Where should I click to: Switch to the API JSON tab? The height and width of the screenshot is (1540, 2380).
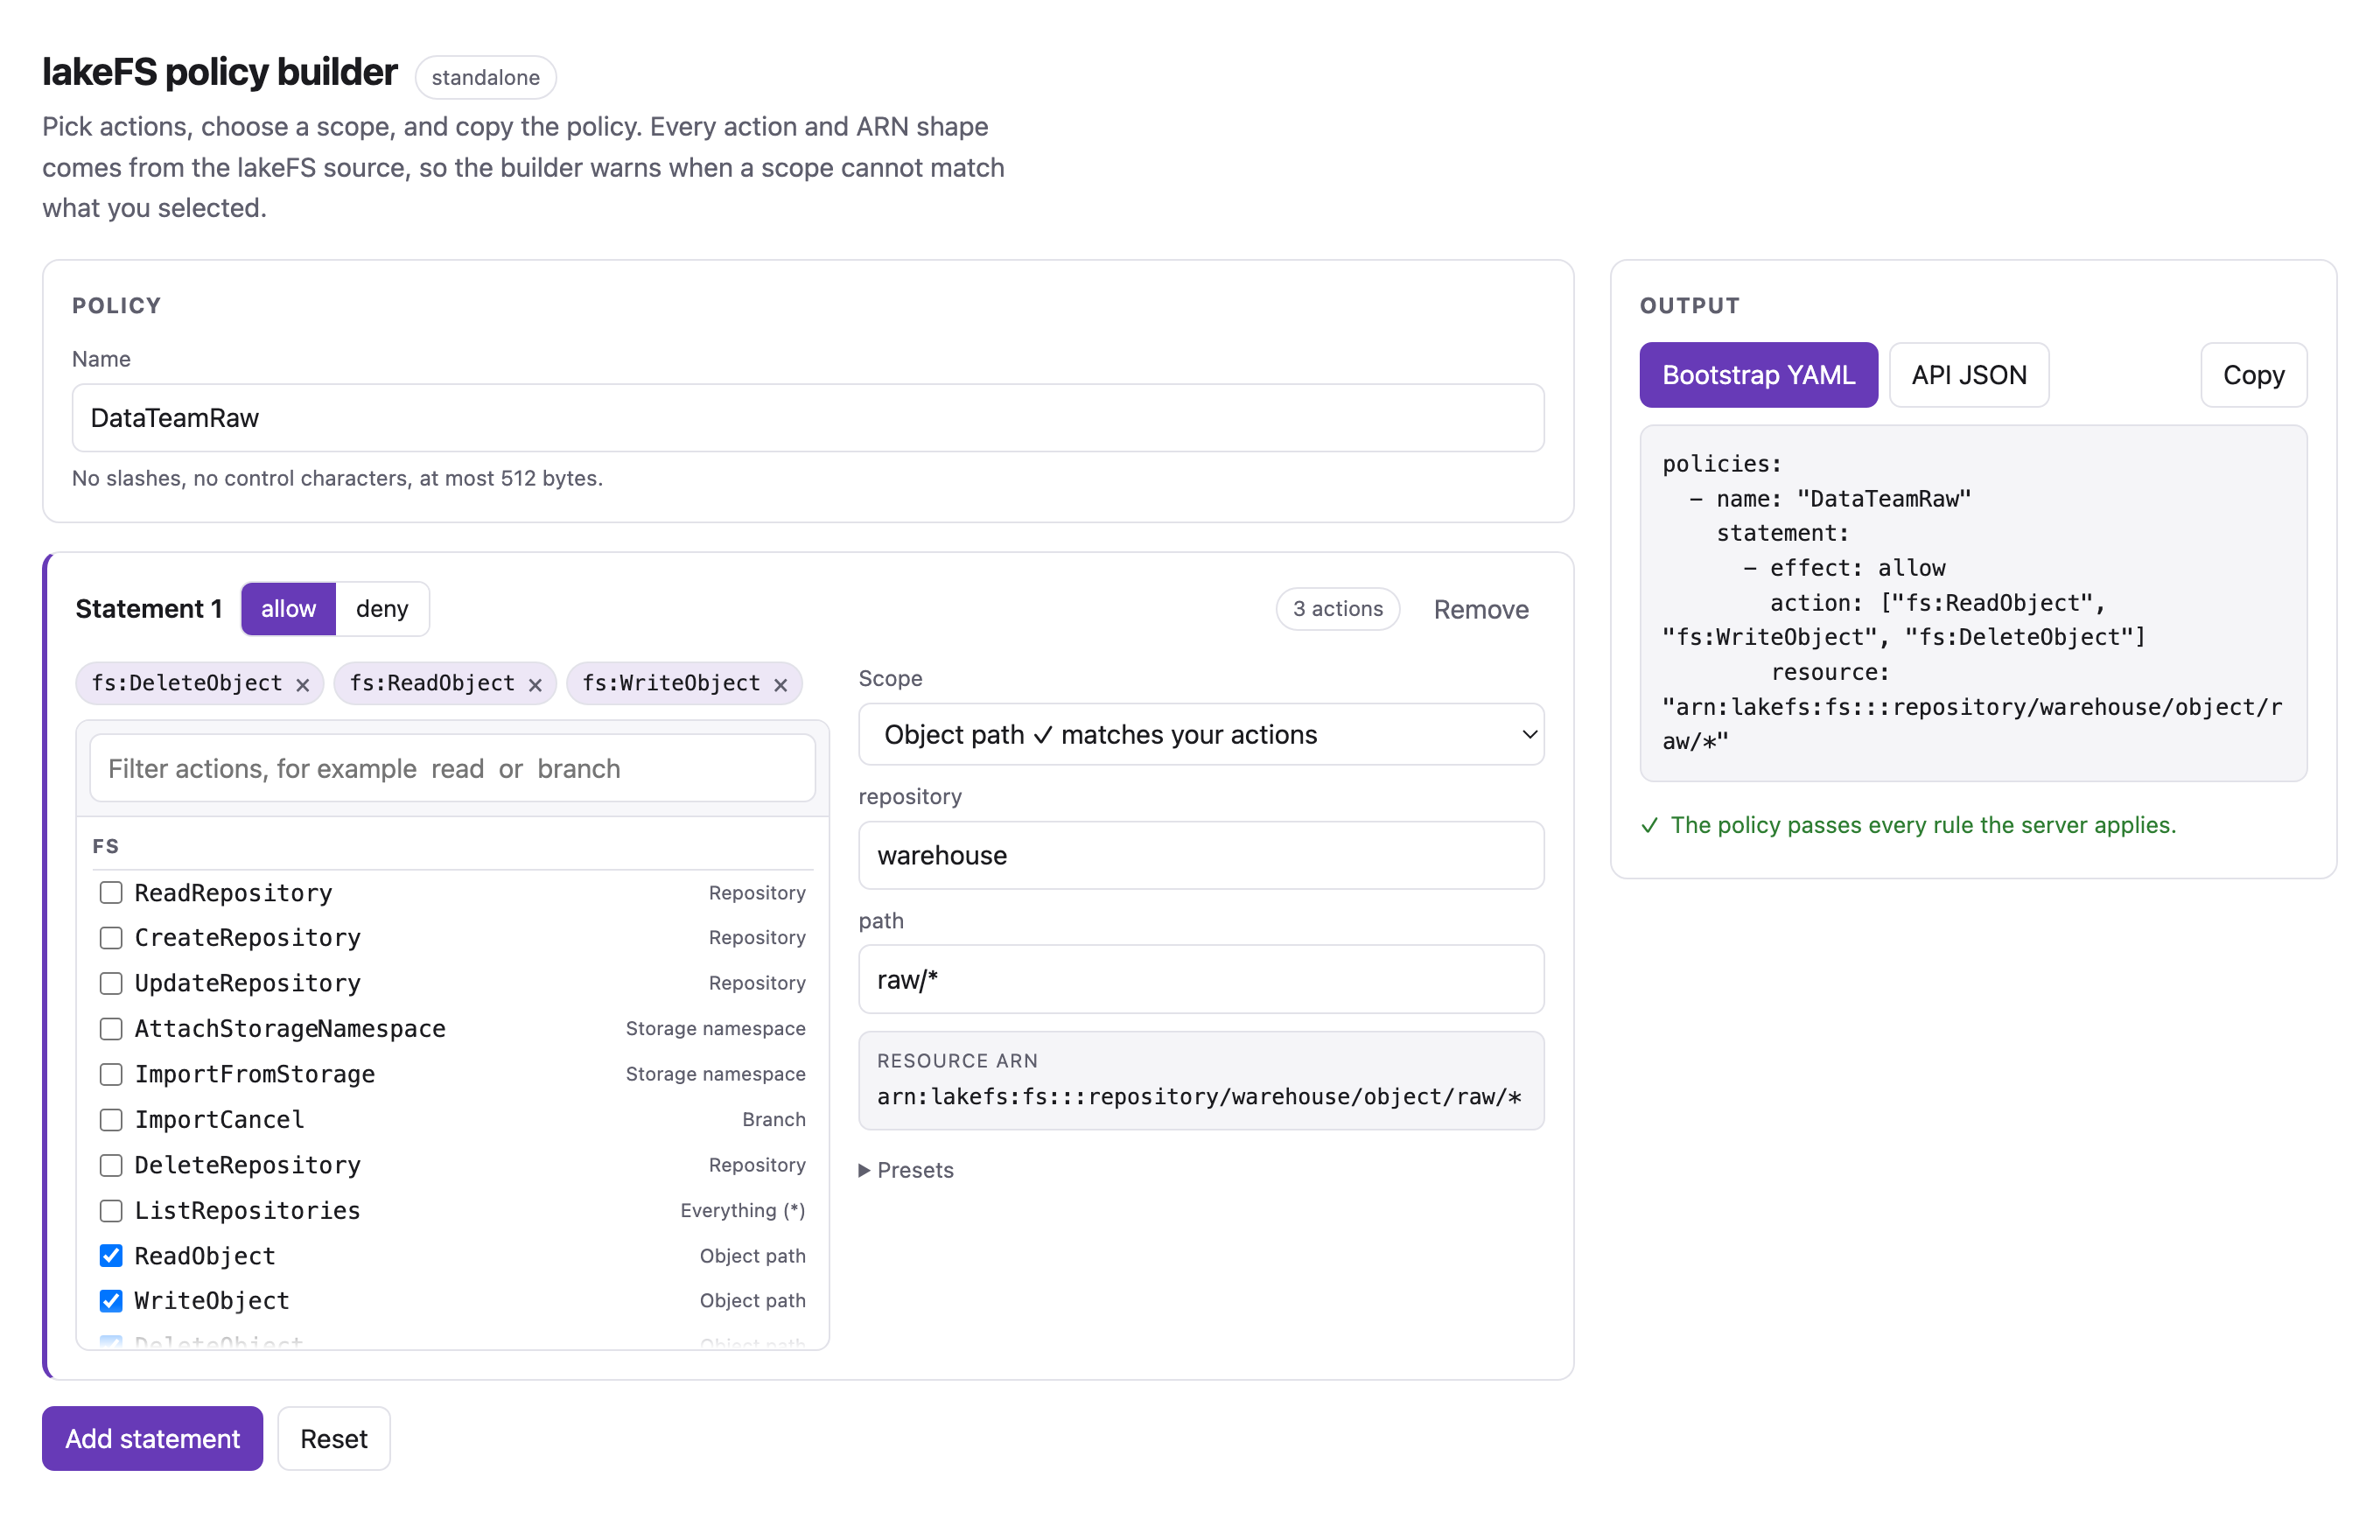[x=1968, y=375]
